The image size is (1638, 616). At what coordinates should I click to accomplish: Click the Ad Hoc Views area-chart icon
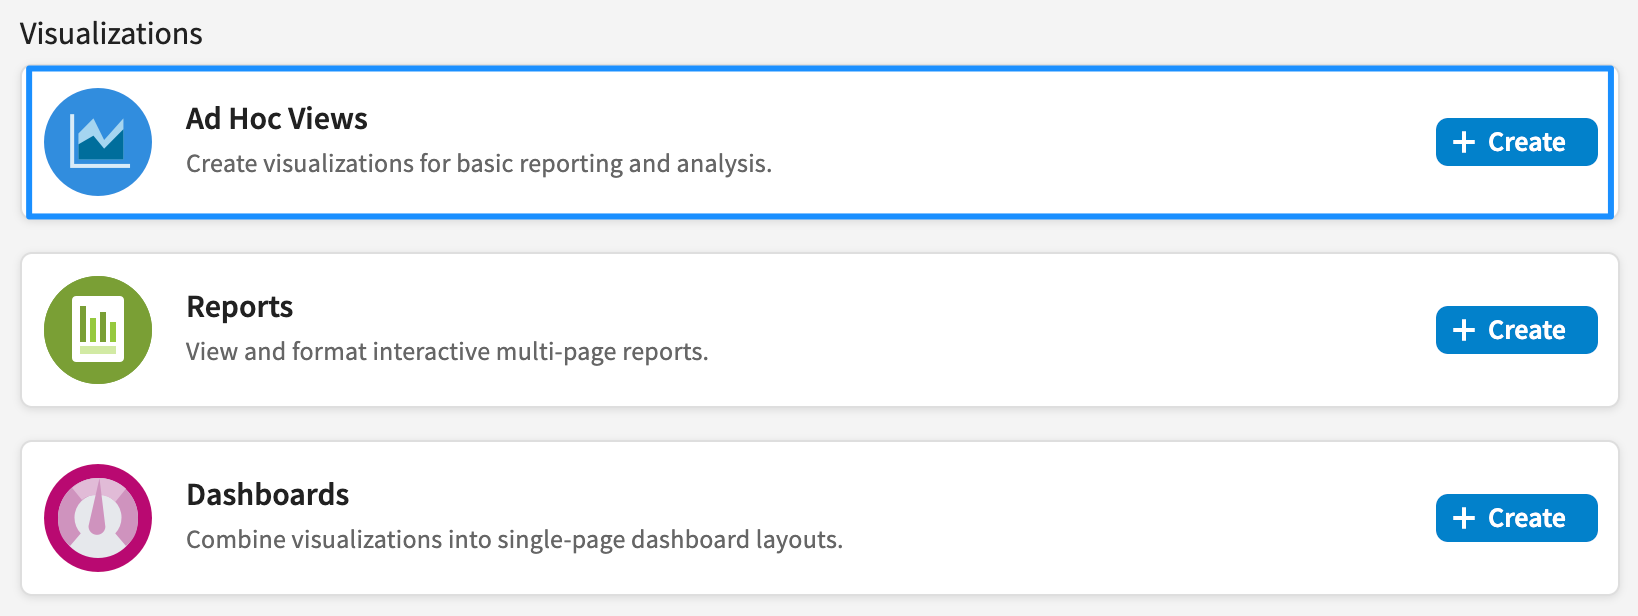tap(98, 142)
